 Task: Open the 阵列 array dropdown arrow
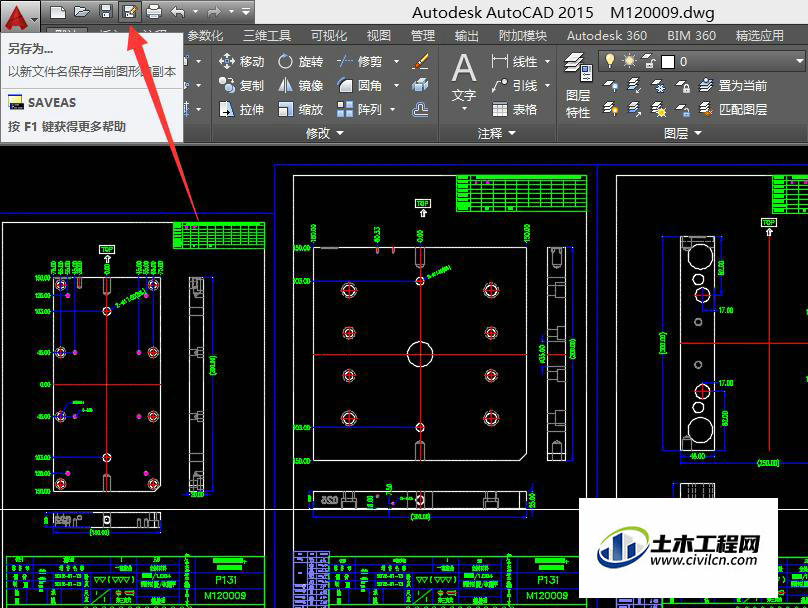tap(393, 109)
